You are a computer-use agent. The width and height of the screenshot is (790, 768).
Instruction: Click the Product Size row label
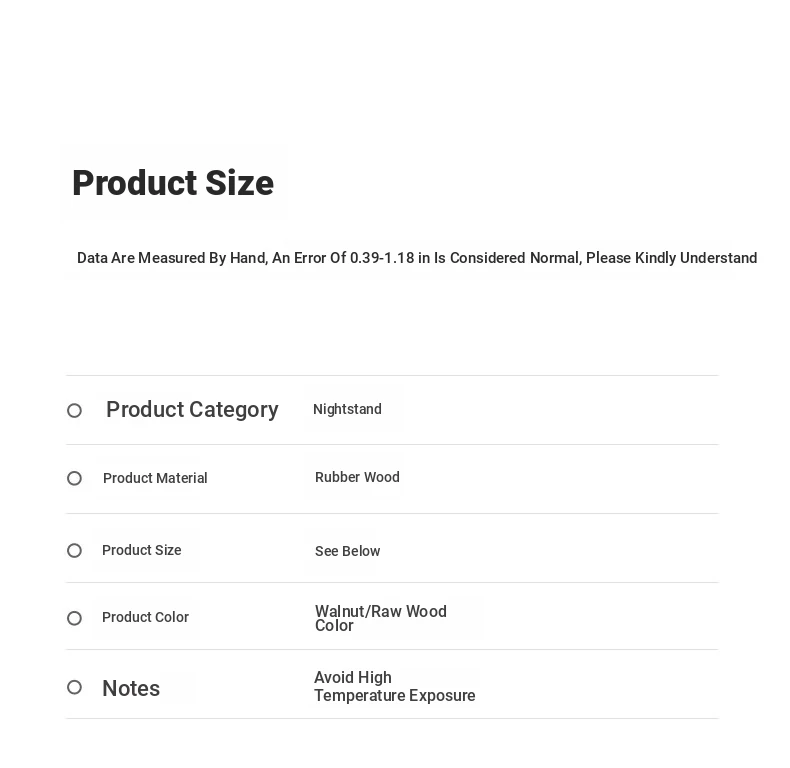click(x=142, y=550)
